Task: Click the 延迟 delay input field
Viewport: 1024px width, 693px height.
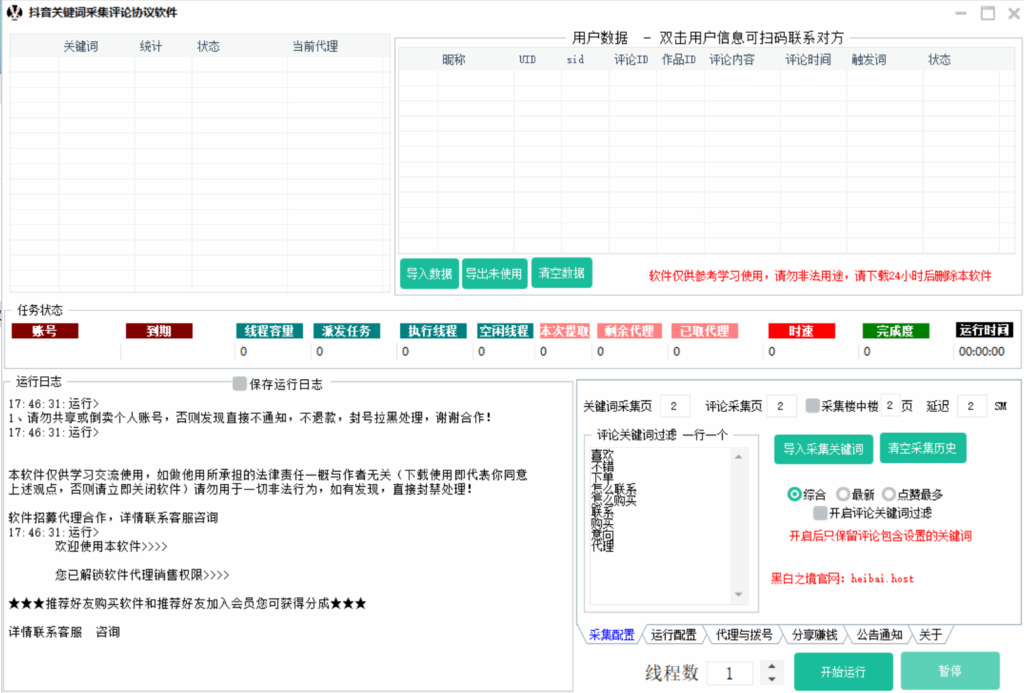Action: pos(972,406)
